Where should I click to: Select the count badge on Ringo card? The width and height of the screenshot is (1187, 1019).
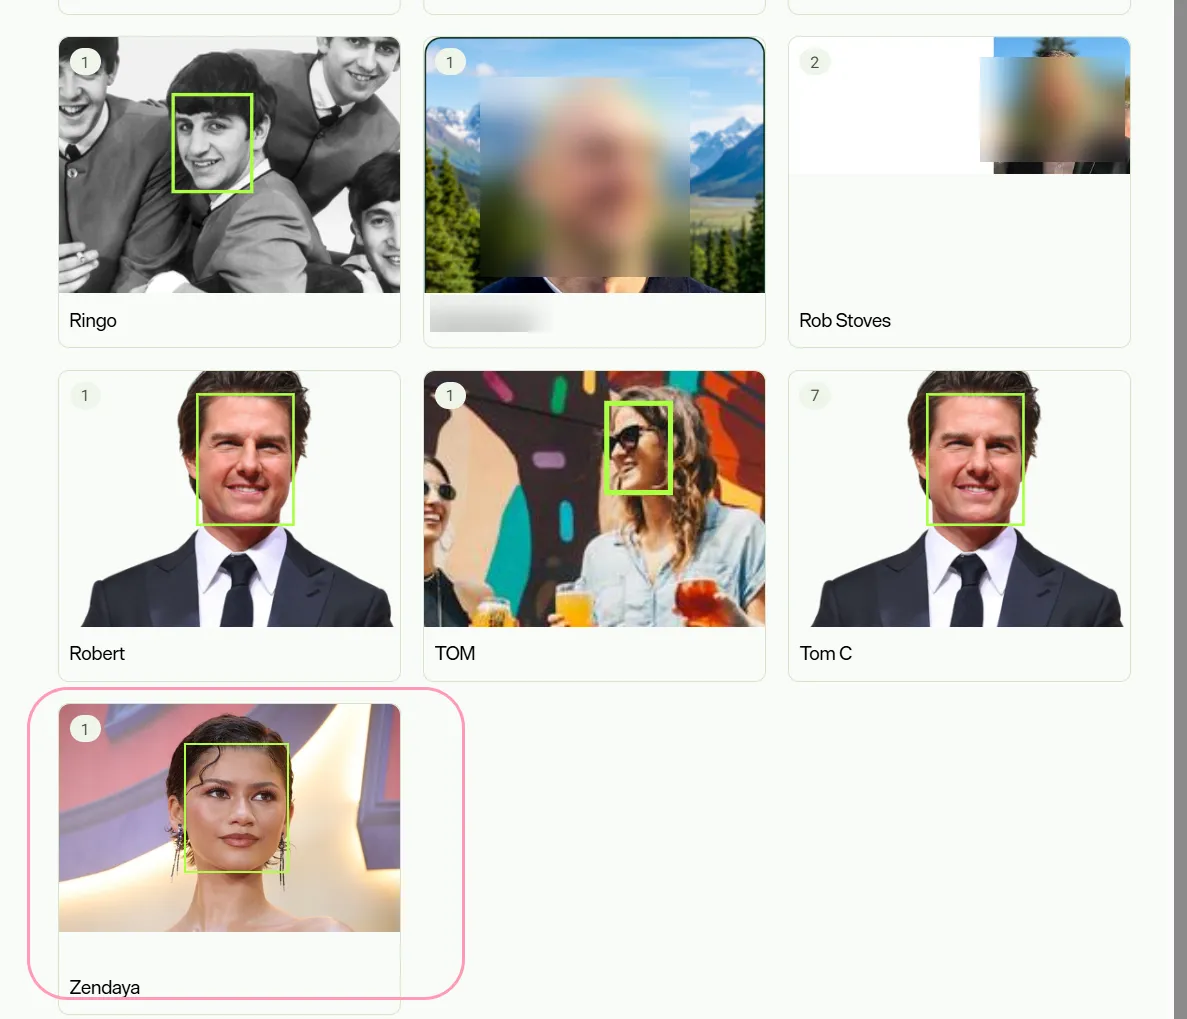85,62
